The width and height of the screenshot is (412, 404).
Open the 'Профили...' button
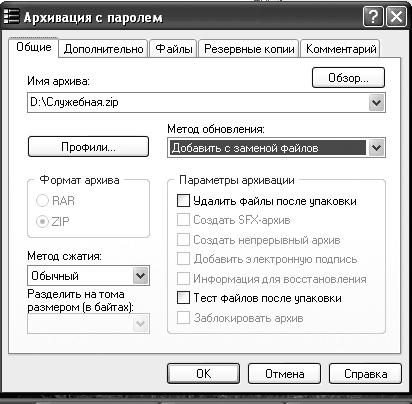tap(88, 147)
